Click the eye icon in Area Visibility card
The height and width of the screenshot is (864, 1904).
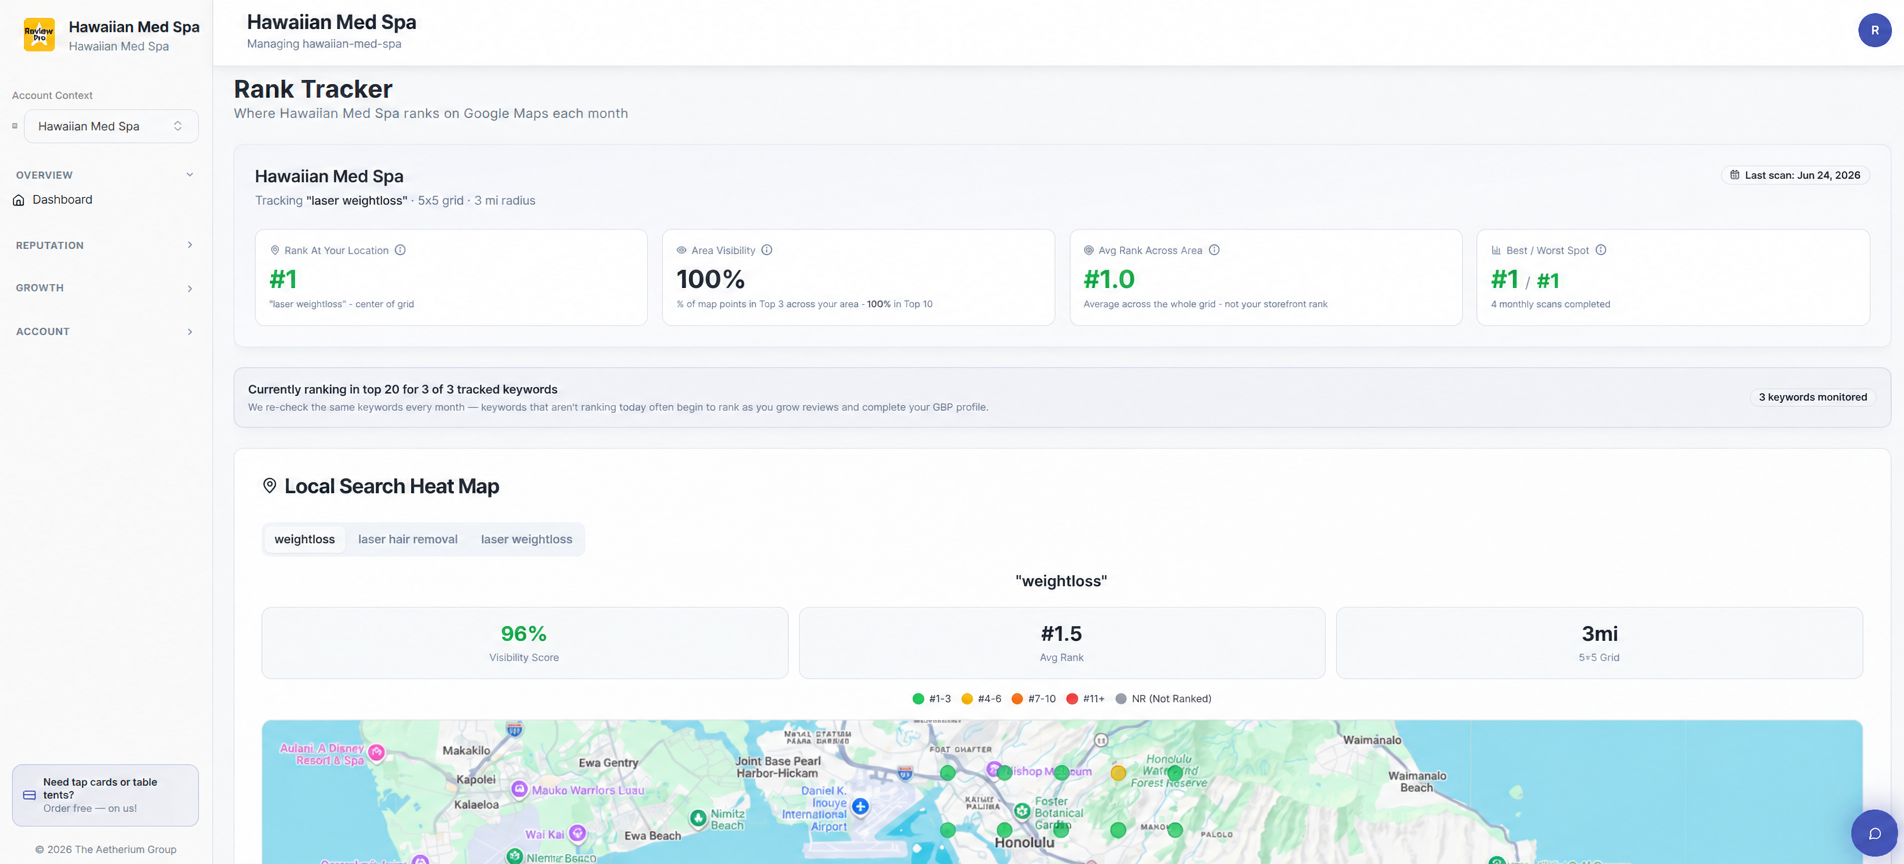[x=681, y=250]
